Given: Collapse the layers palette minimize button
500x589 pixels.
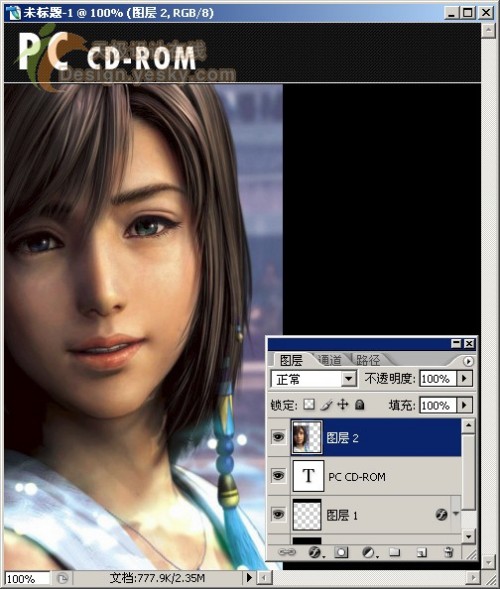Looking at the screenshot, I should click(x=456, y=343).
